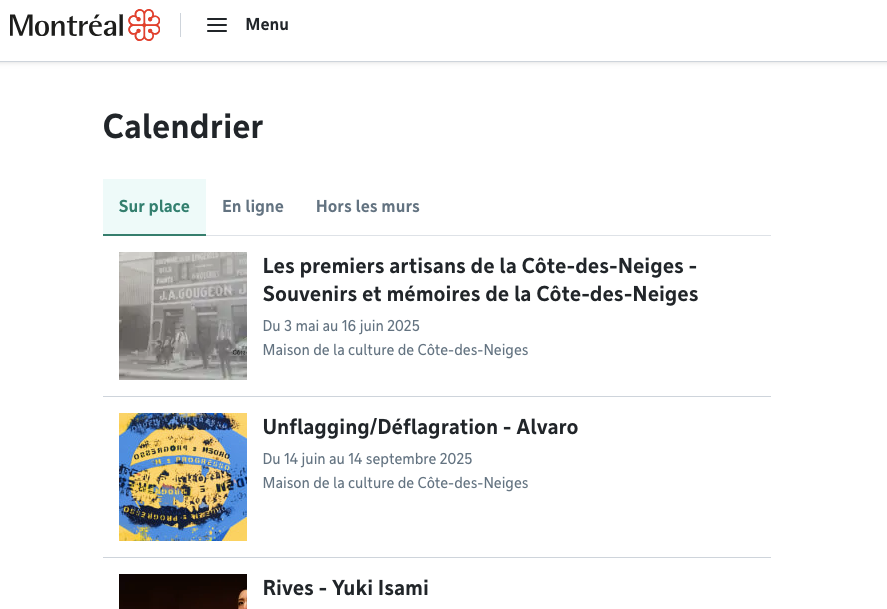Click the venue under Unflagging/Déflagration

point(395,483)
